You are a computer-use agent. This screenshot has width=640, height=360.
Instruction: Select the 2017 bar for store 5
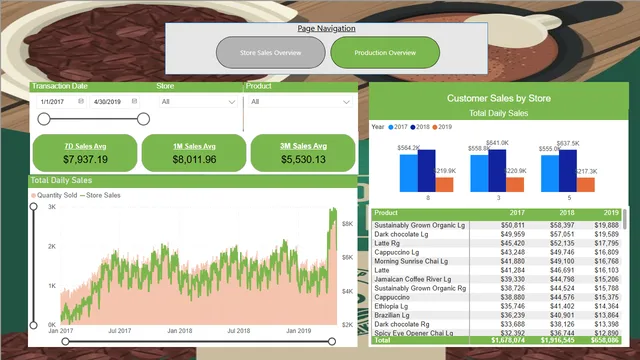click(550, 173)
